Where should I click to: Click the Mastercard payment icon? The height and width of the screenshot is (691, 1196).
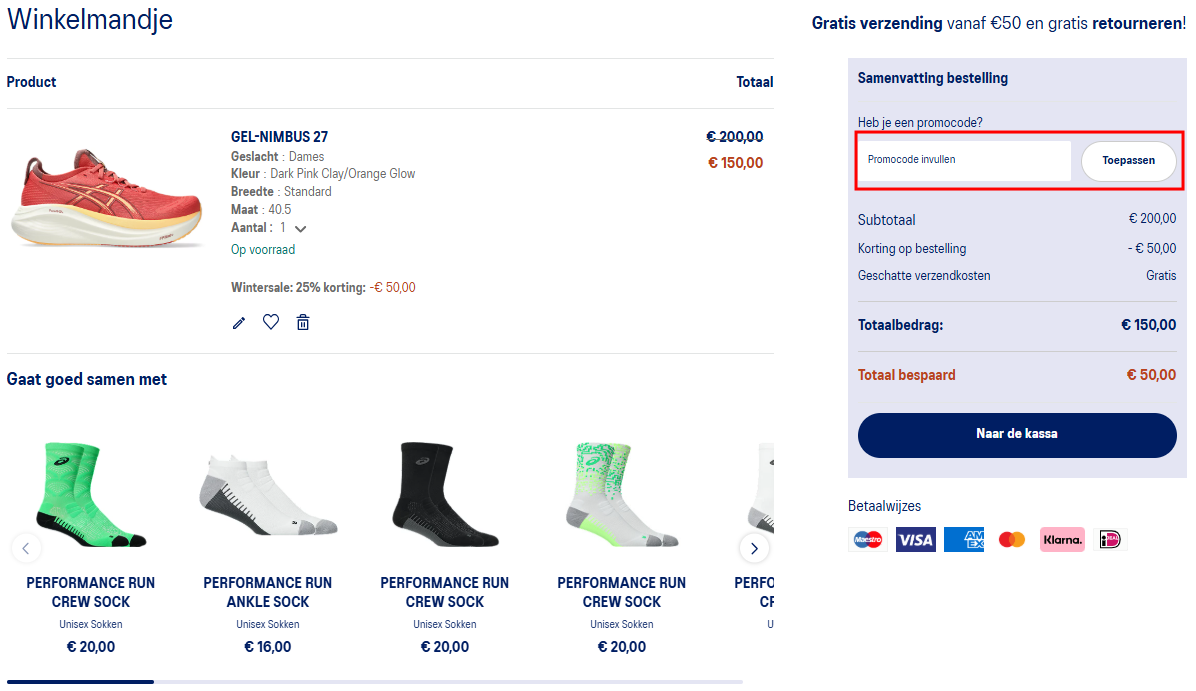pyautogui.click(x=1011, y=539)
